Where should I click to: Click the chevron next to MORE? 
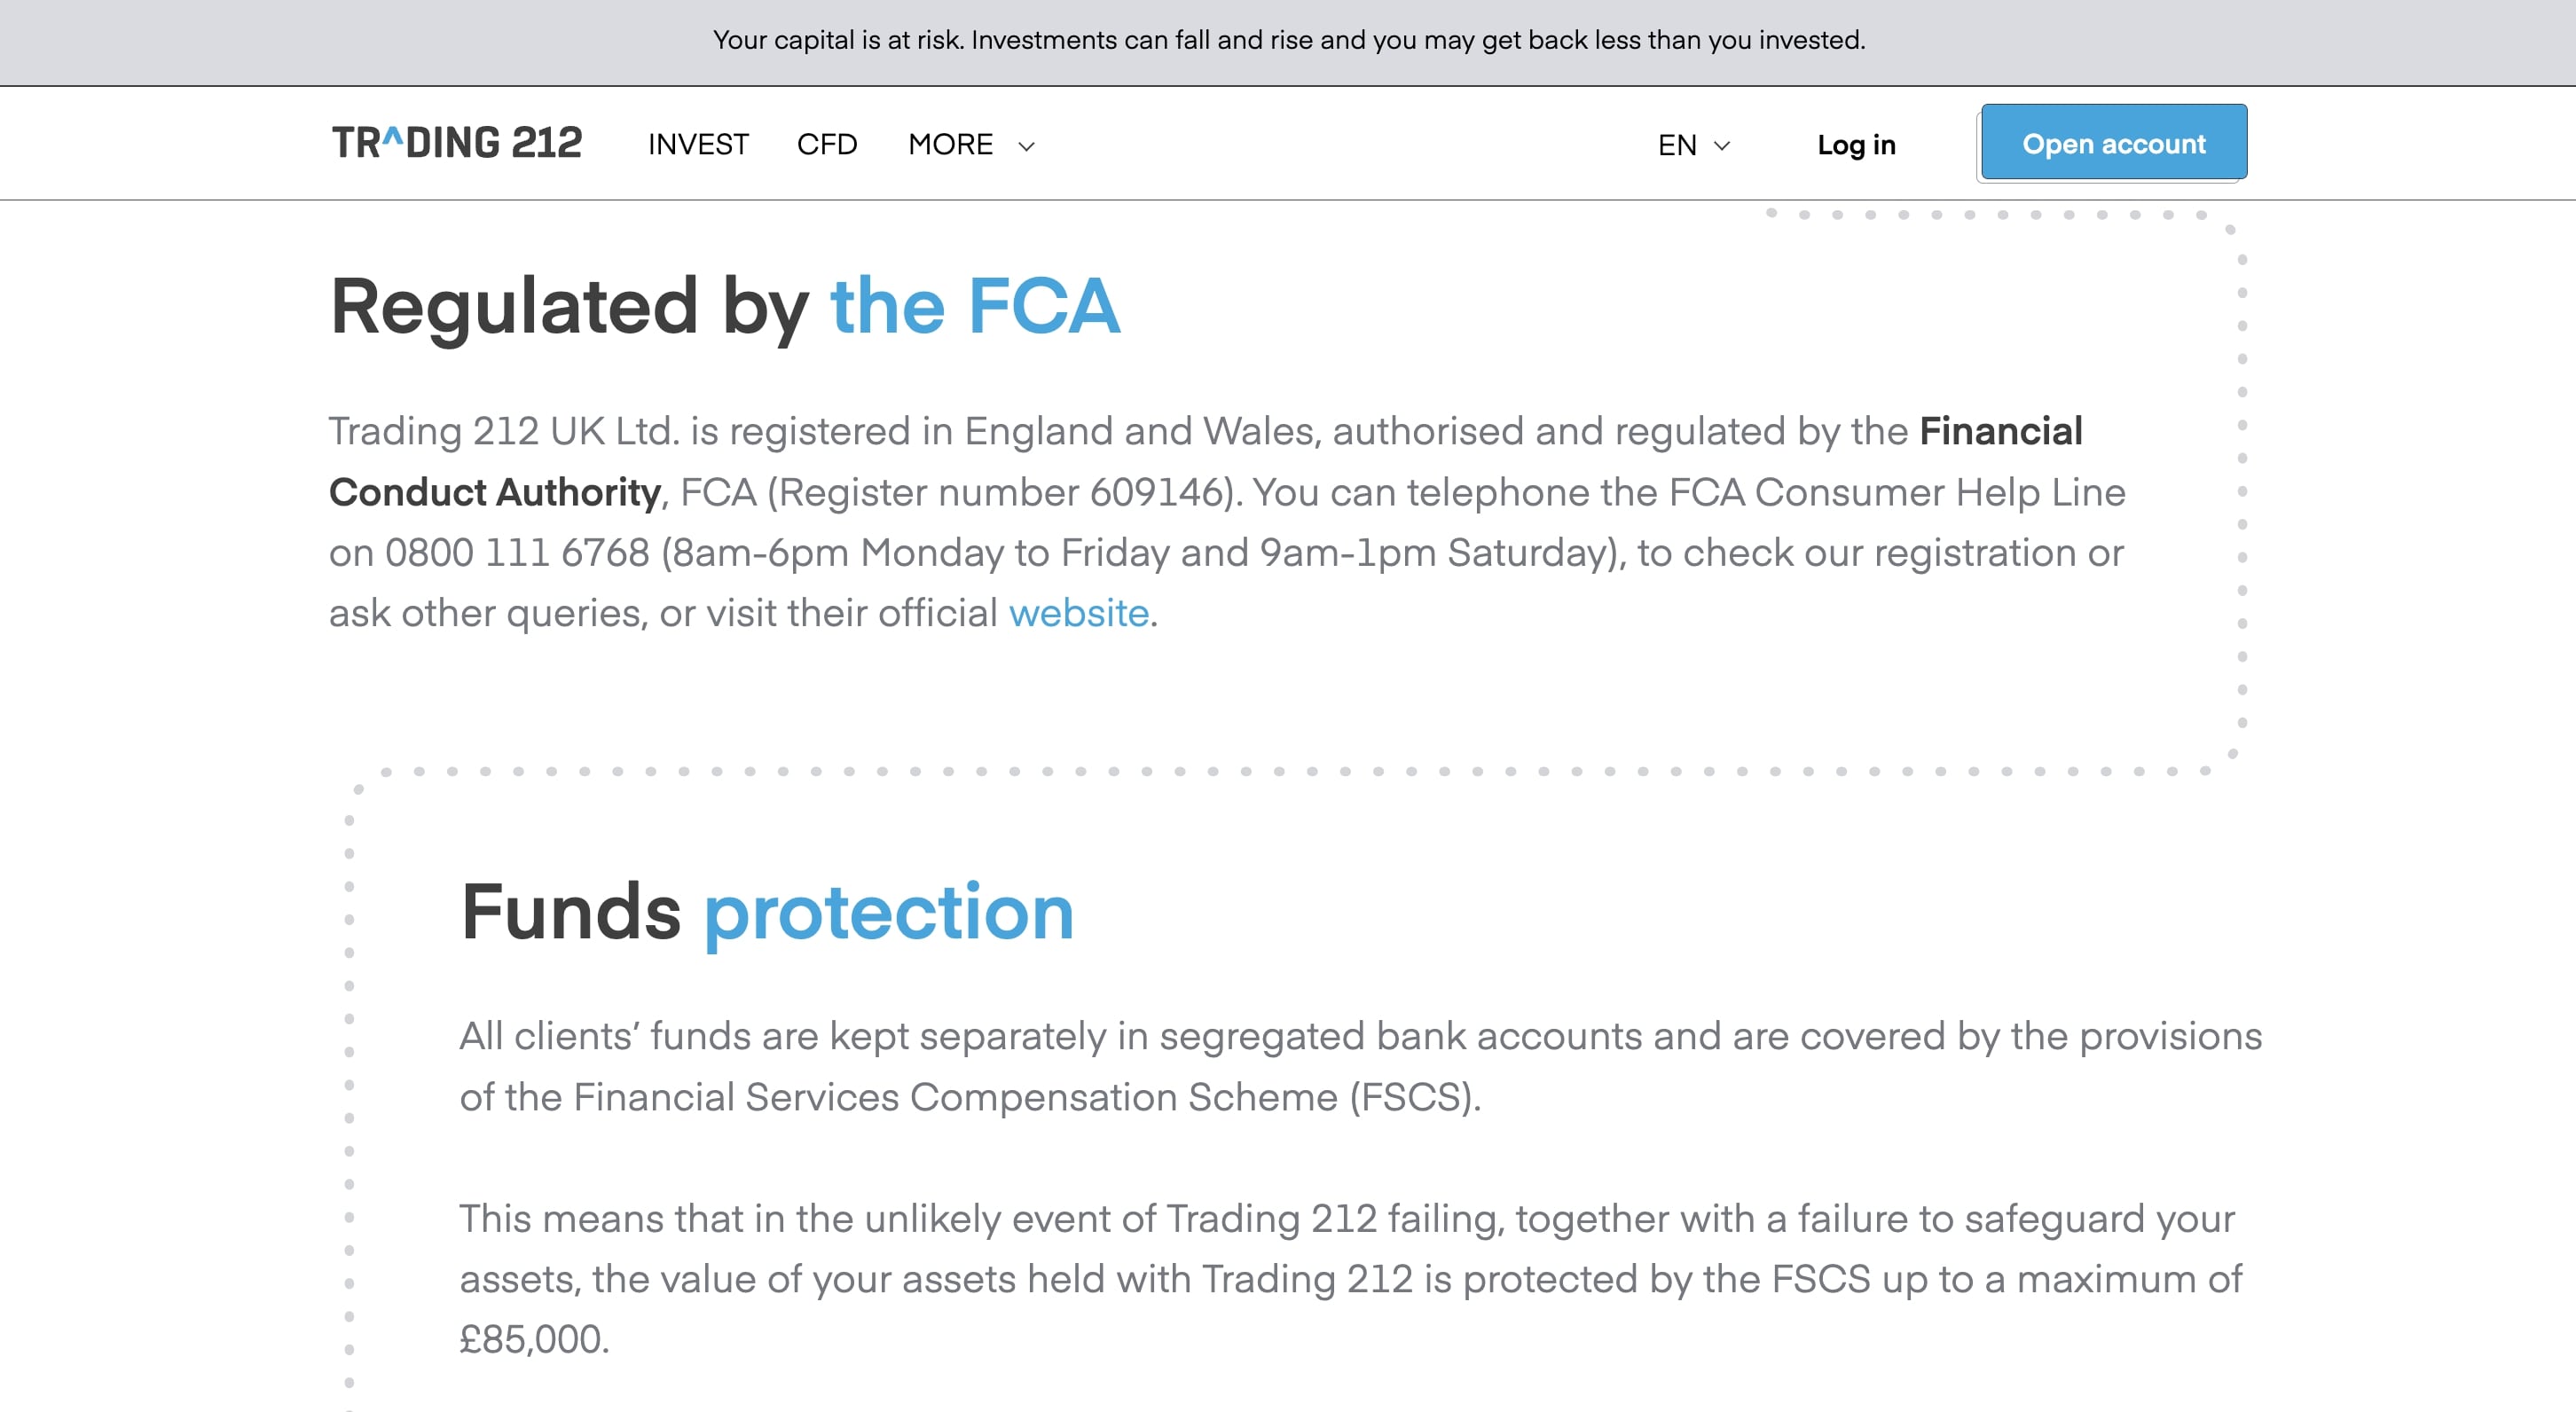(x=1026, y=146)
